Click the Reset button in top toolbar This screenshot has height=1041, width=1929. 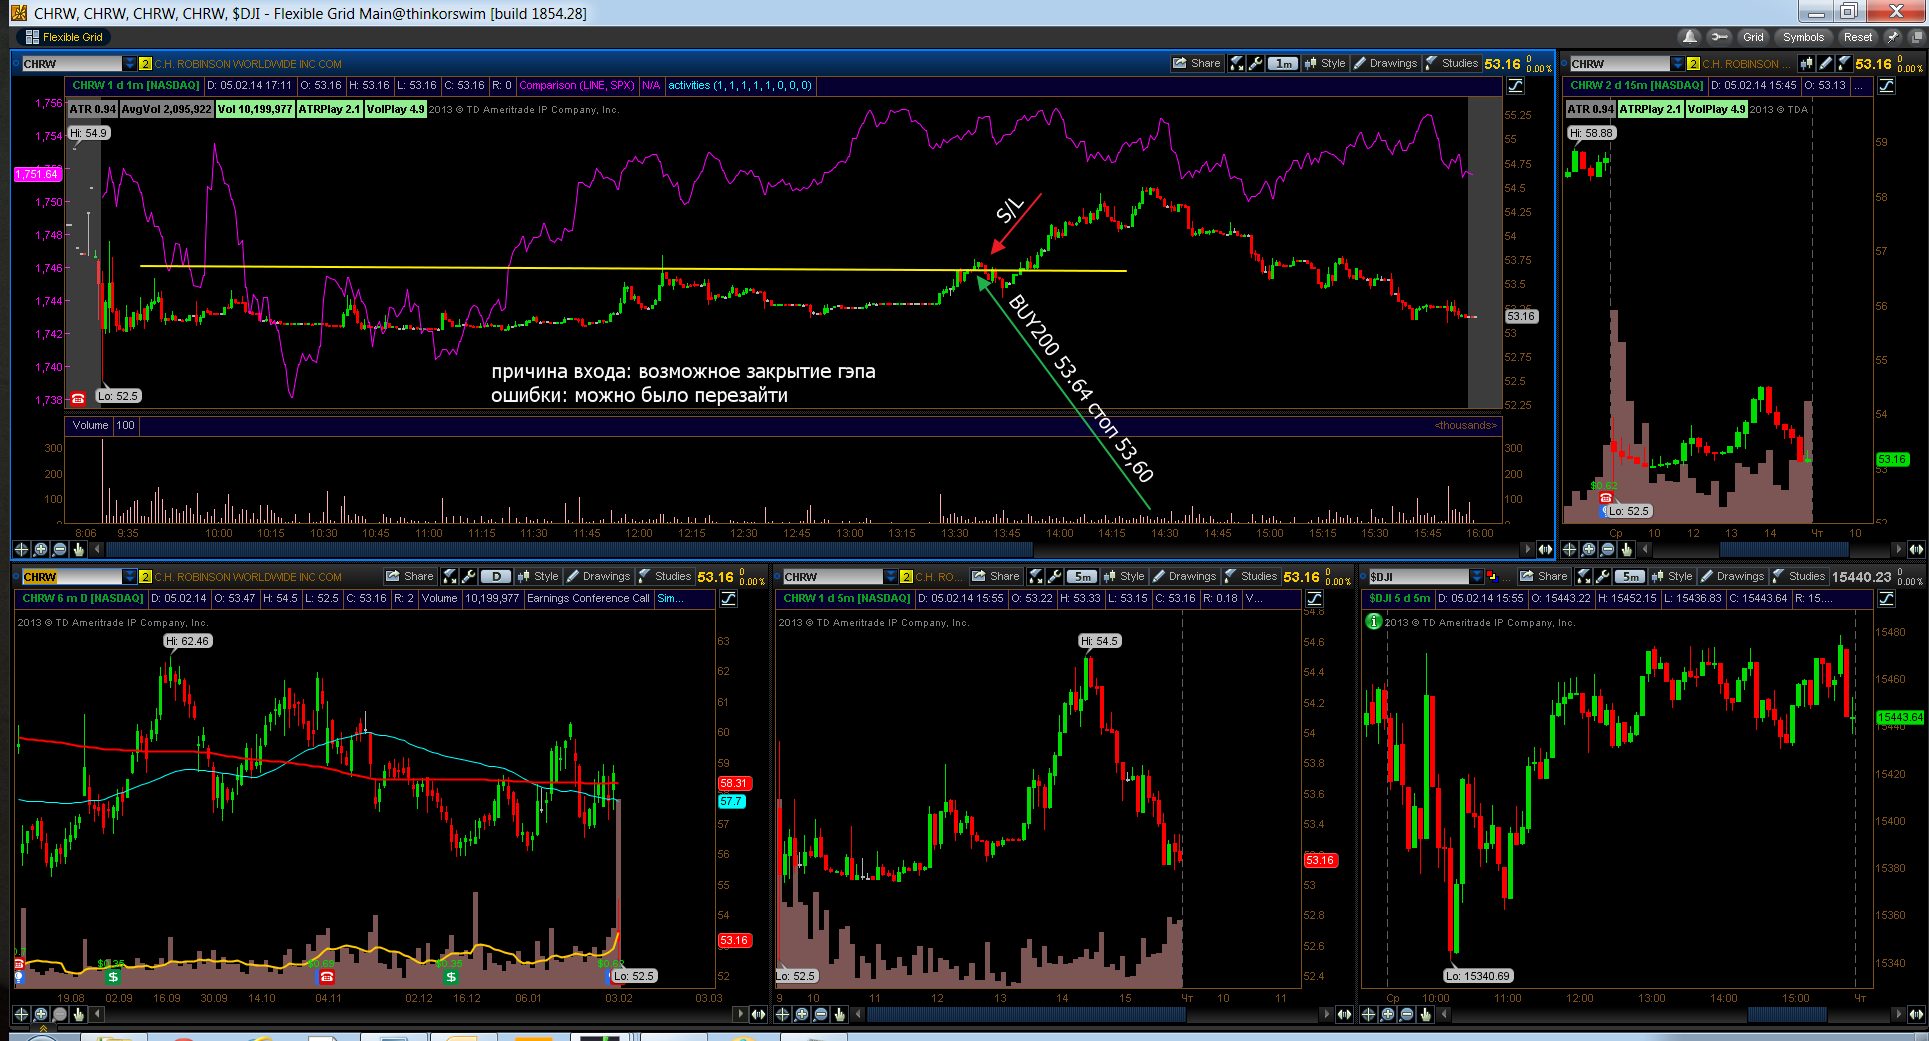coord(1858,37)
